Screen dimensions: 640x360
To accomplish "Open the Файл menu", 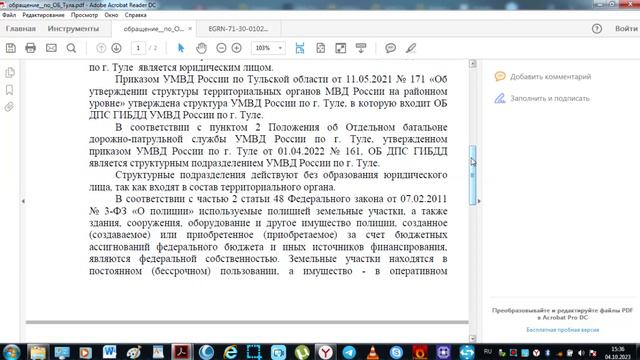I will [9, 15].
